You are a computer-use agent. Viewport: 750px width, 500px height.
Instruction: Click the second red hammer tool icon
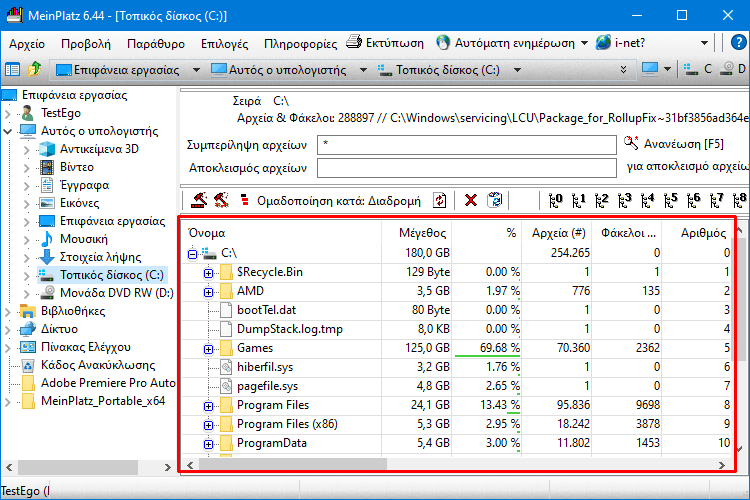221,200
